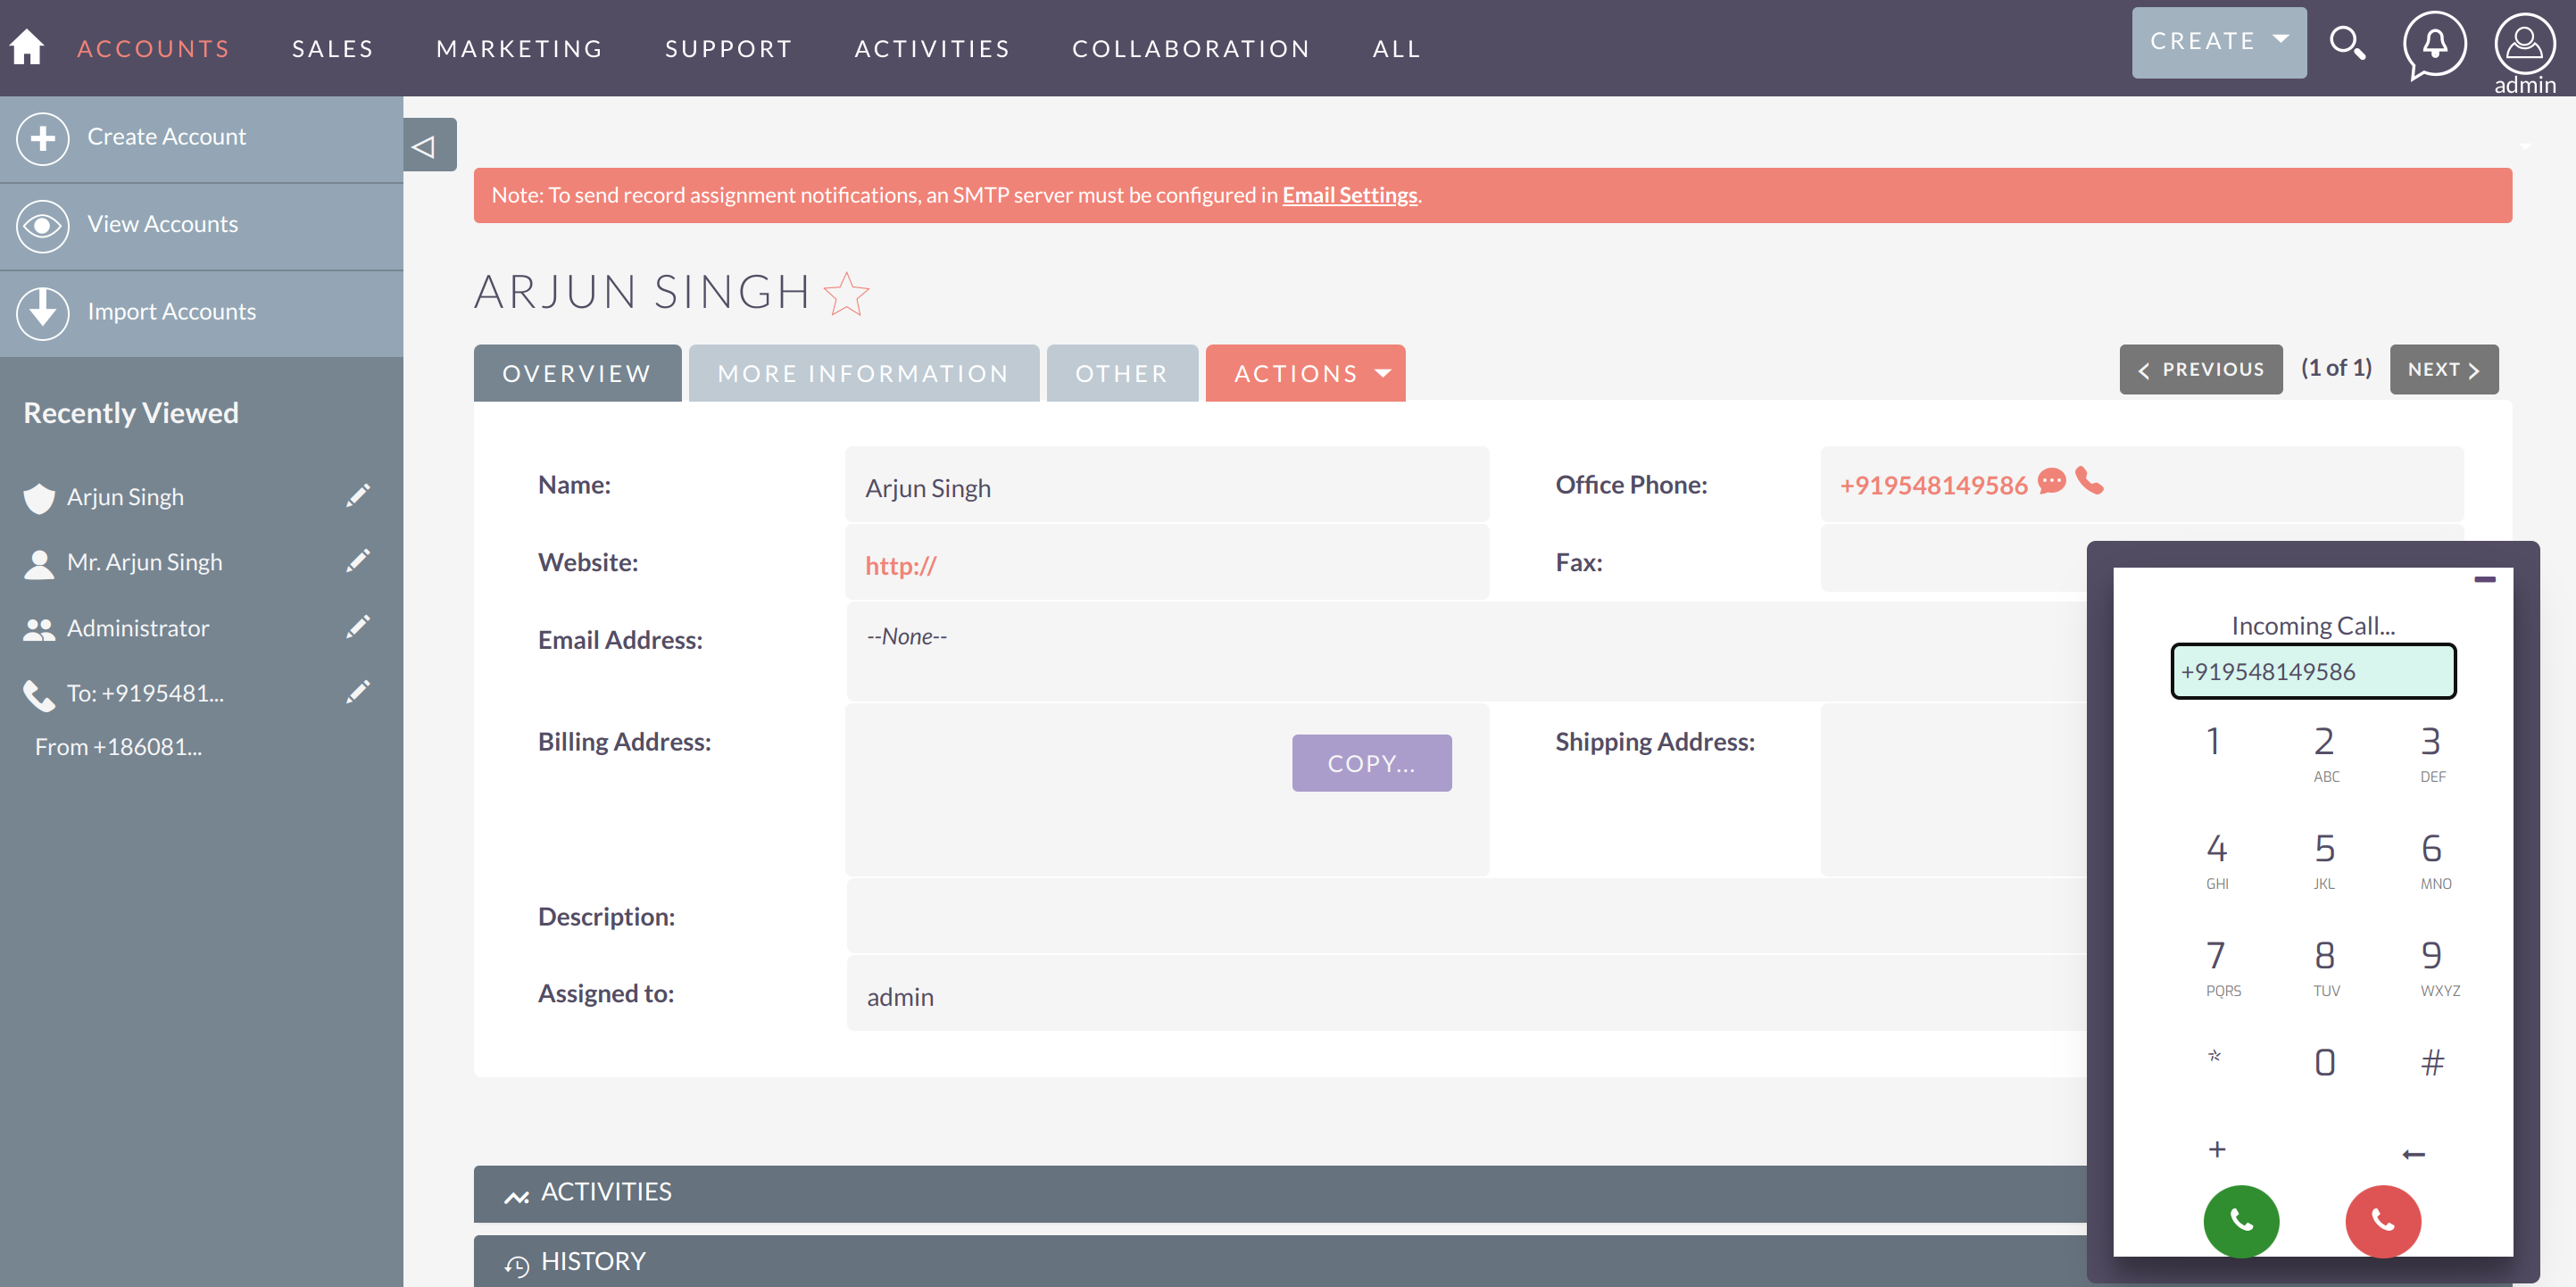Click the Email Settings link
The height and width of the screenshot is (1287, 2576).
[1348, 195]
